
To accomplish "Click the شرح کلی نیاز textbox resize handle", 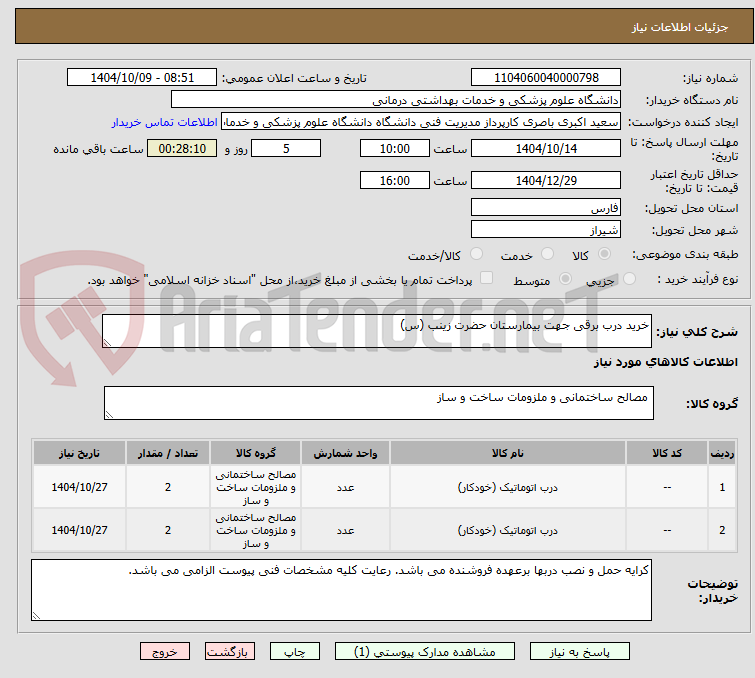I will pos(107,343).
